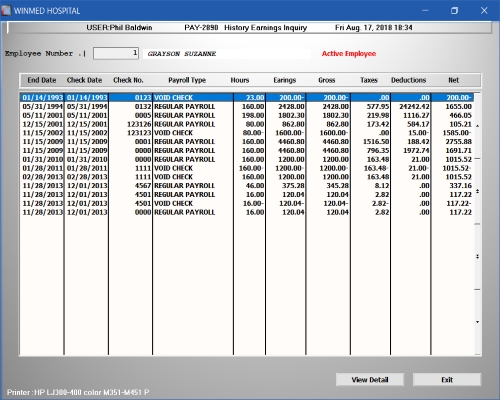Image resolution: width=500 pixels, height=400 pixels.
Task: Open View Detail for selected record
Action: coord(370,380)
